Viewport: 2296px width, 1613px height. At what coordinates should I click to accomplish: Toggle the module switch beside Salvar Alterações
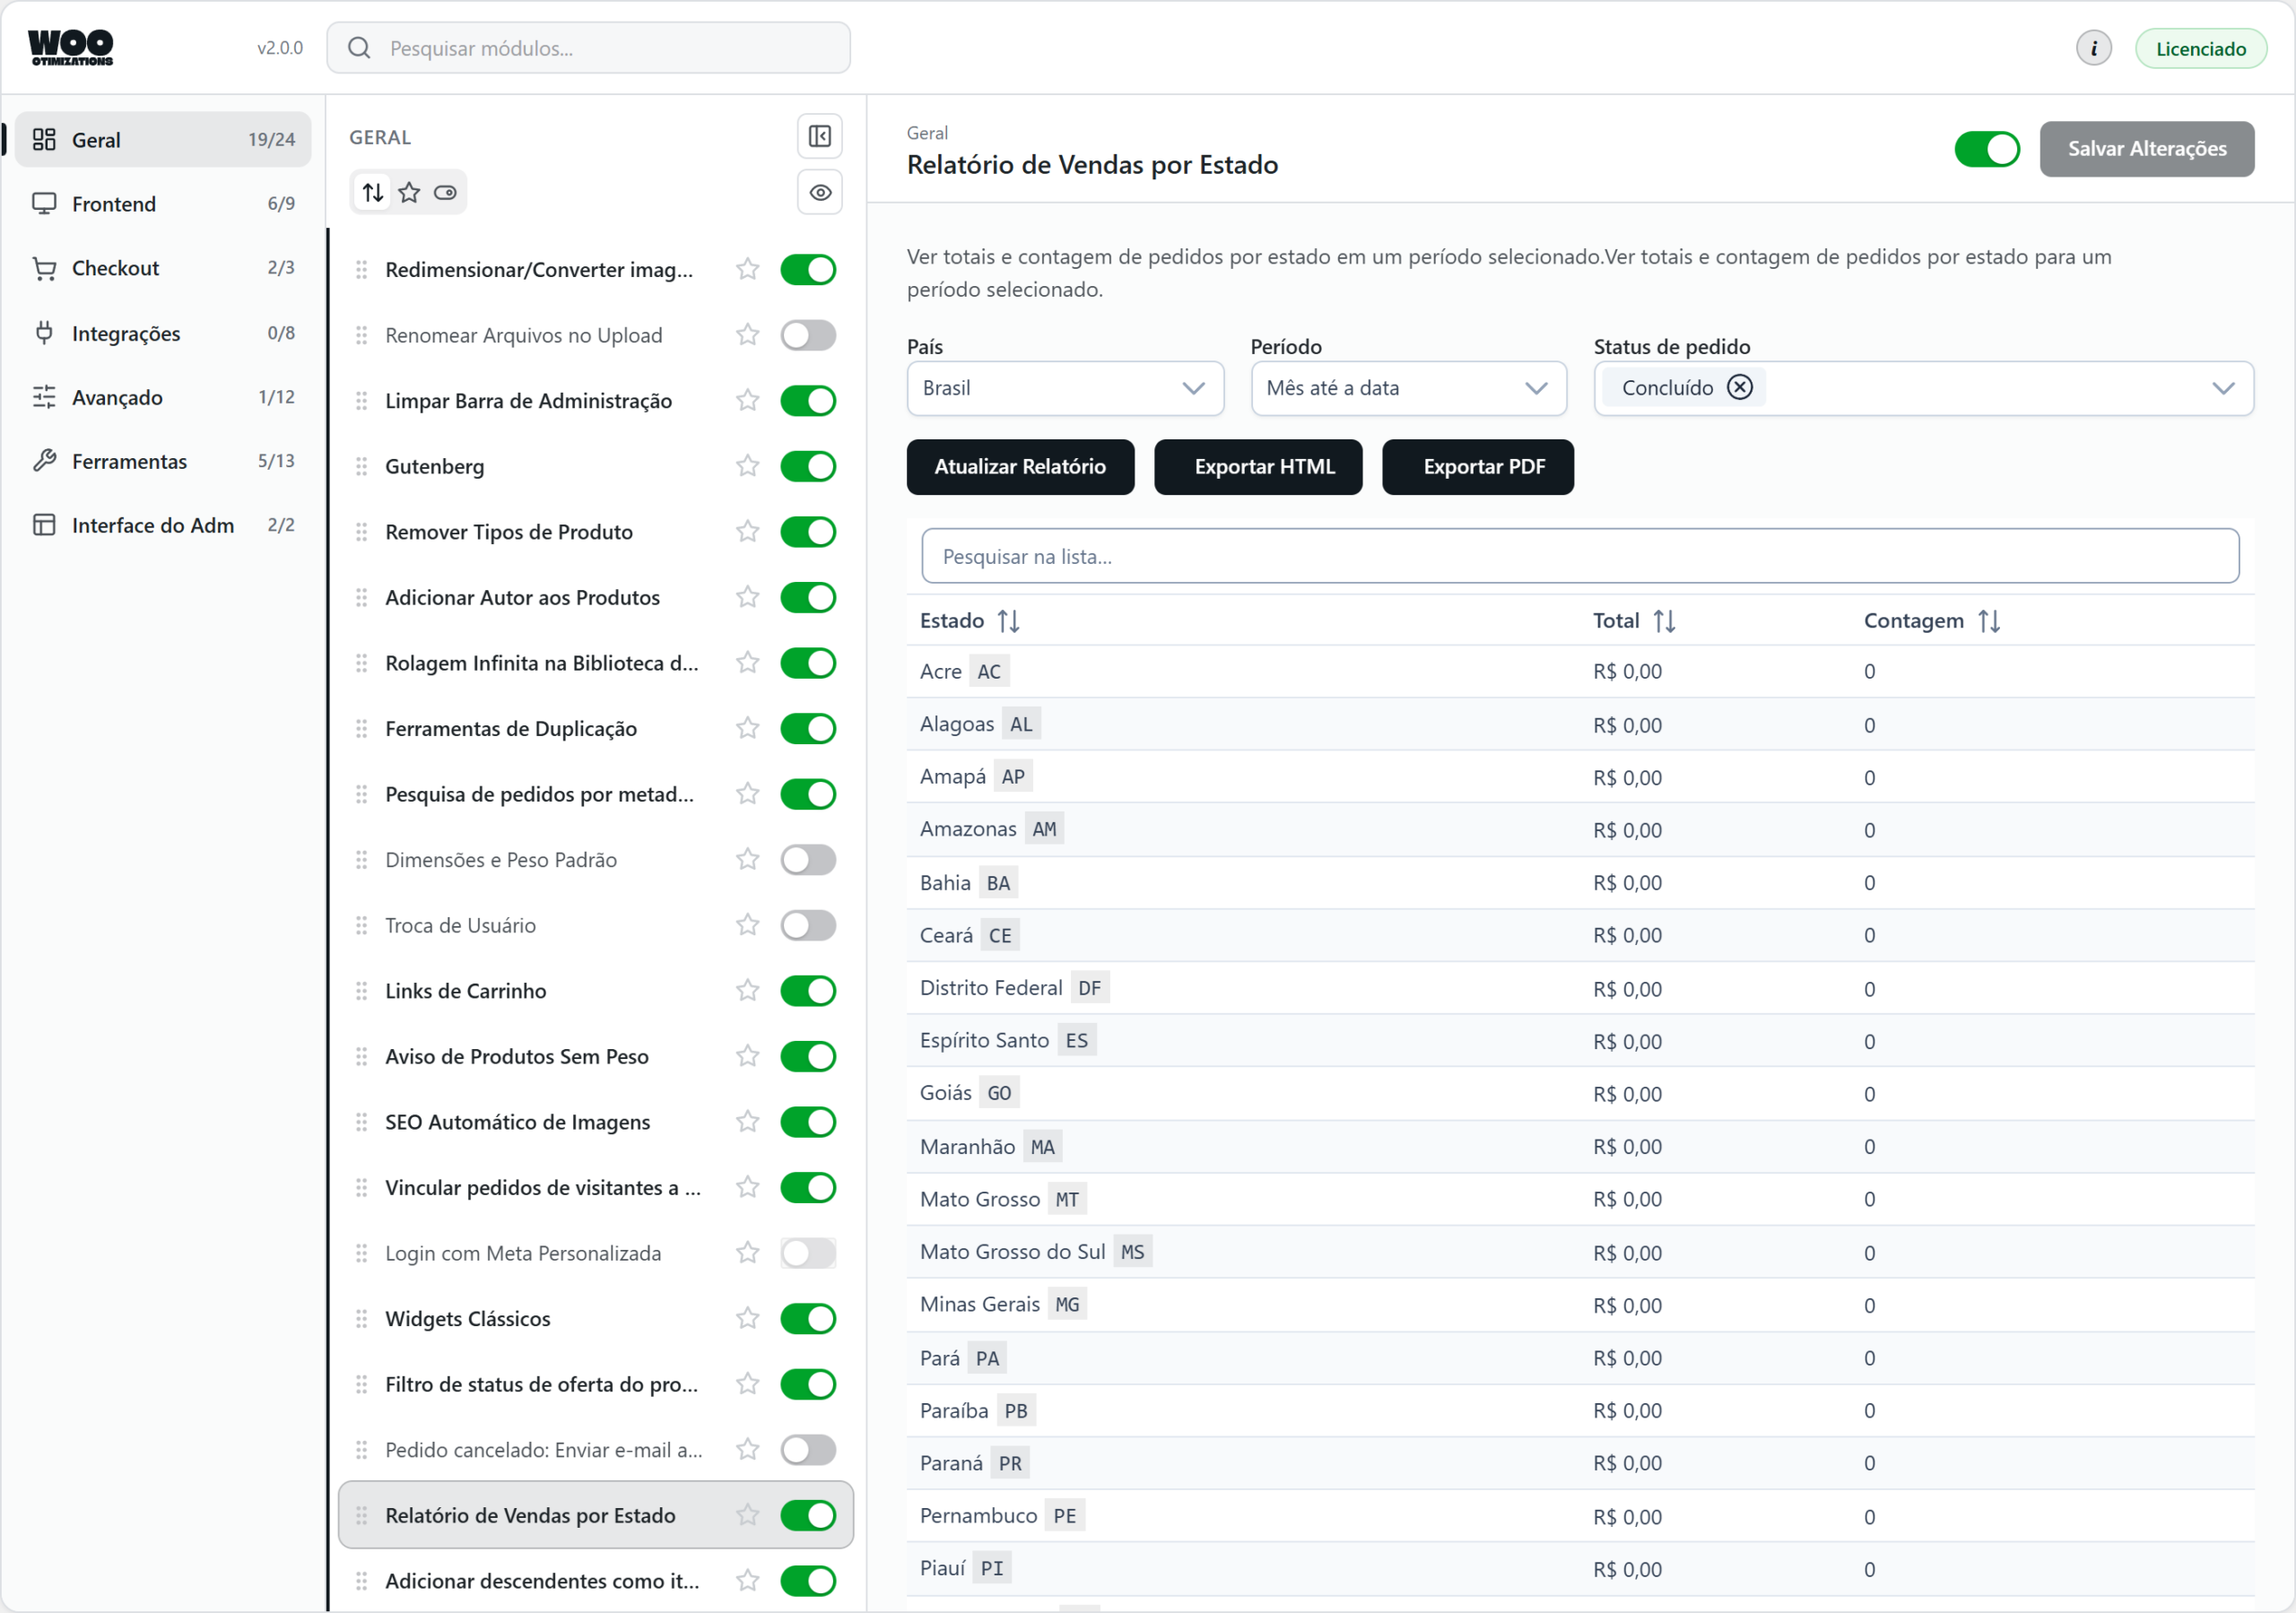point(1987,149)
